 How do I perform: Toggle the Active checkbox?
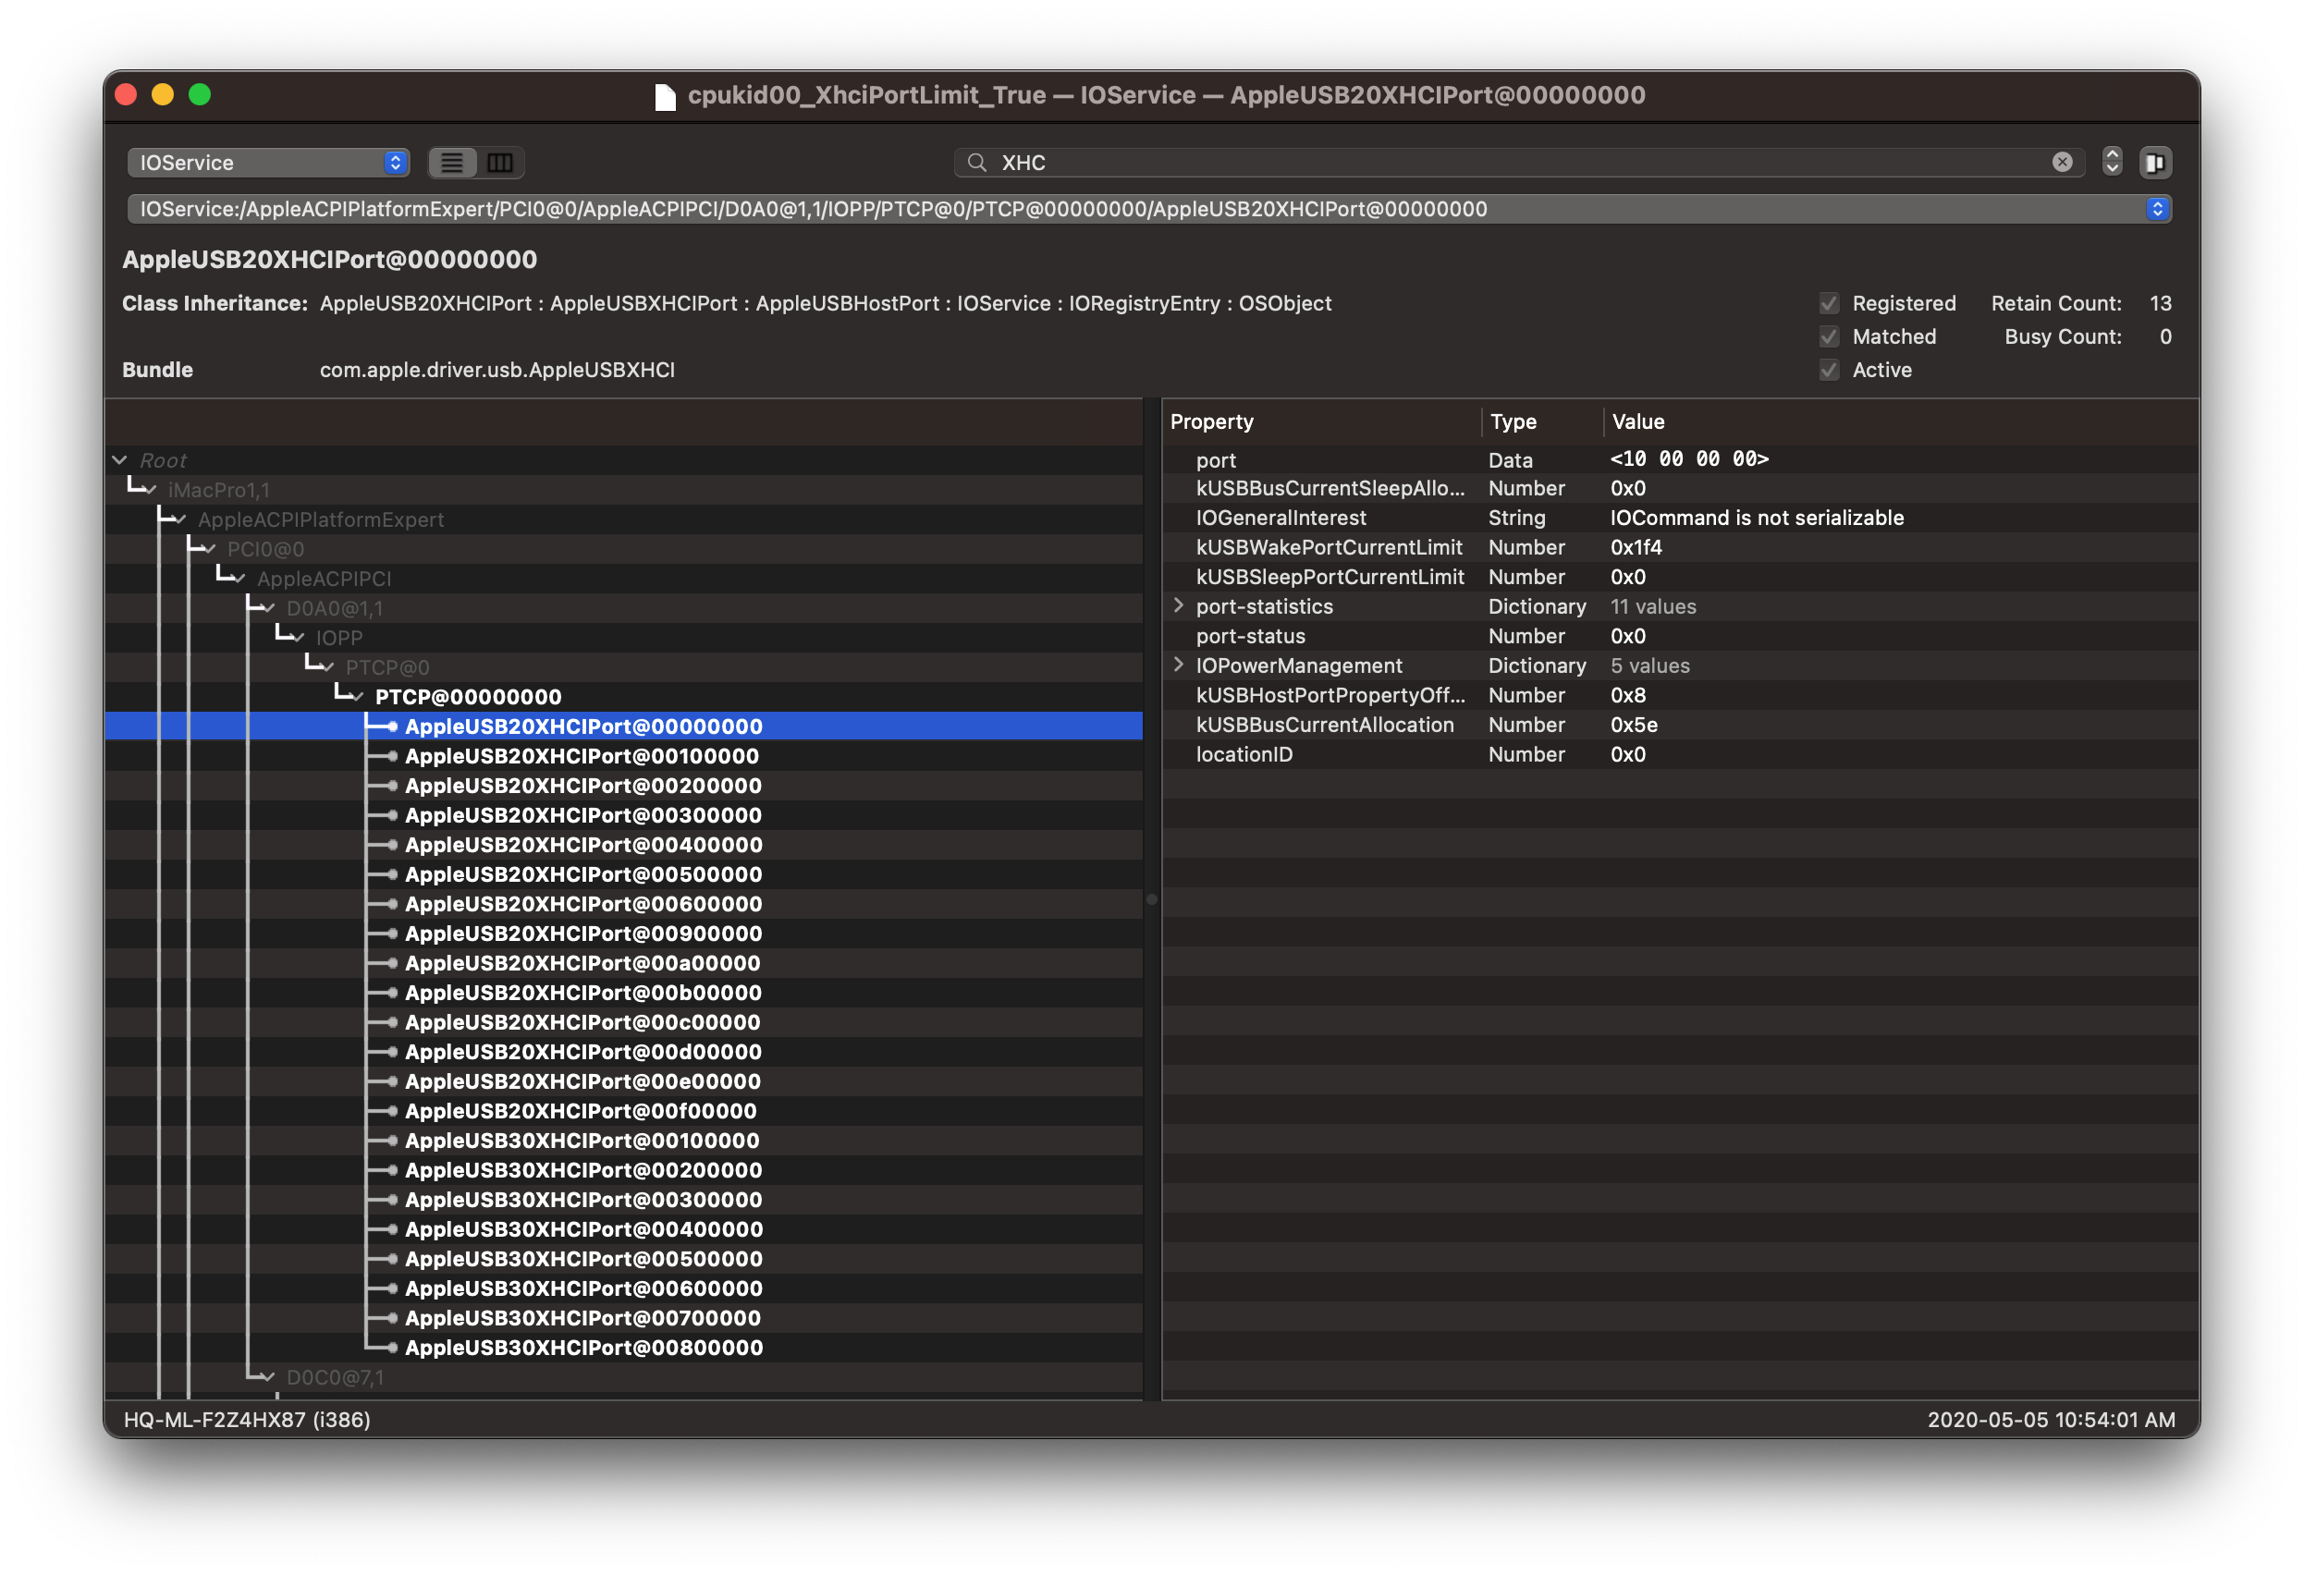pos(1829,370)
